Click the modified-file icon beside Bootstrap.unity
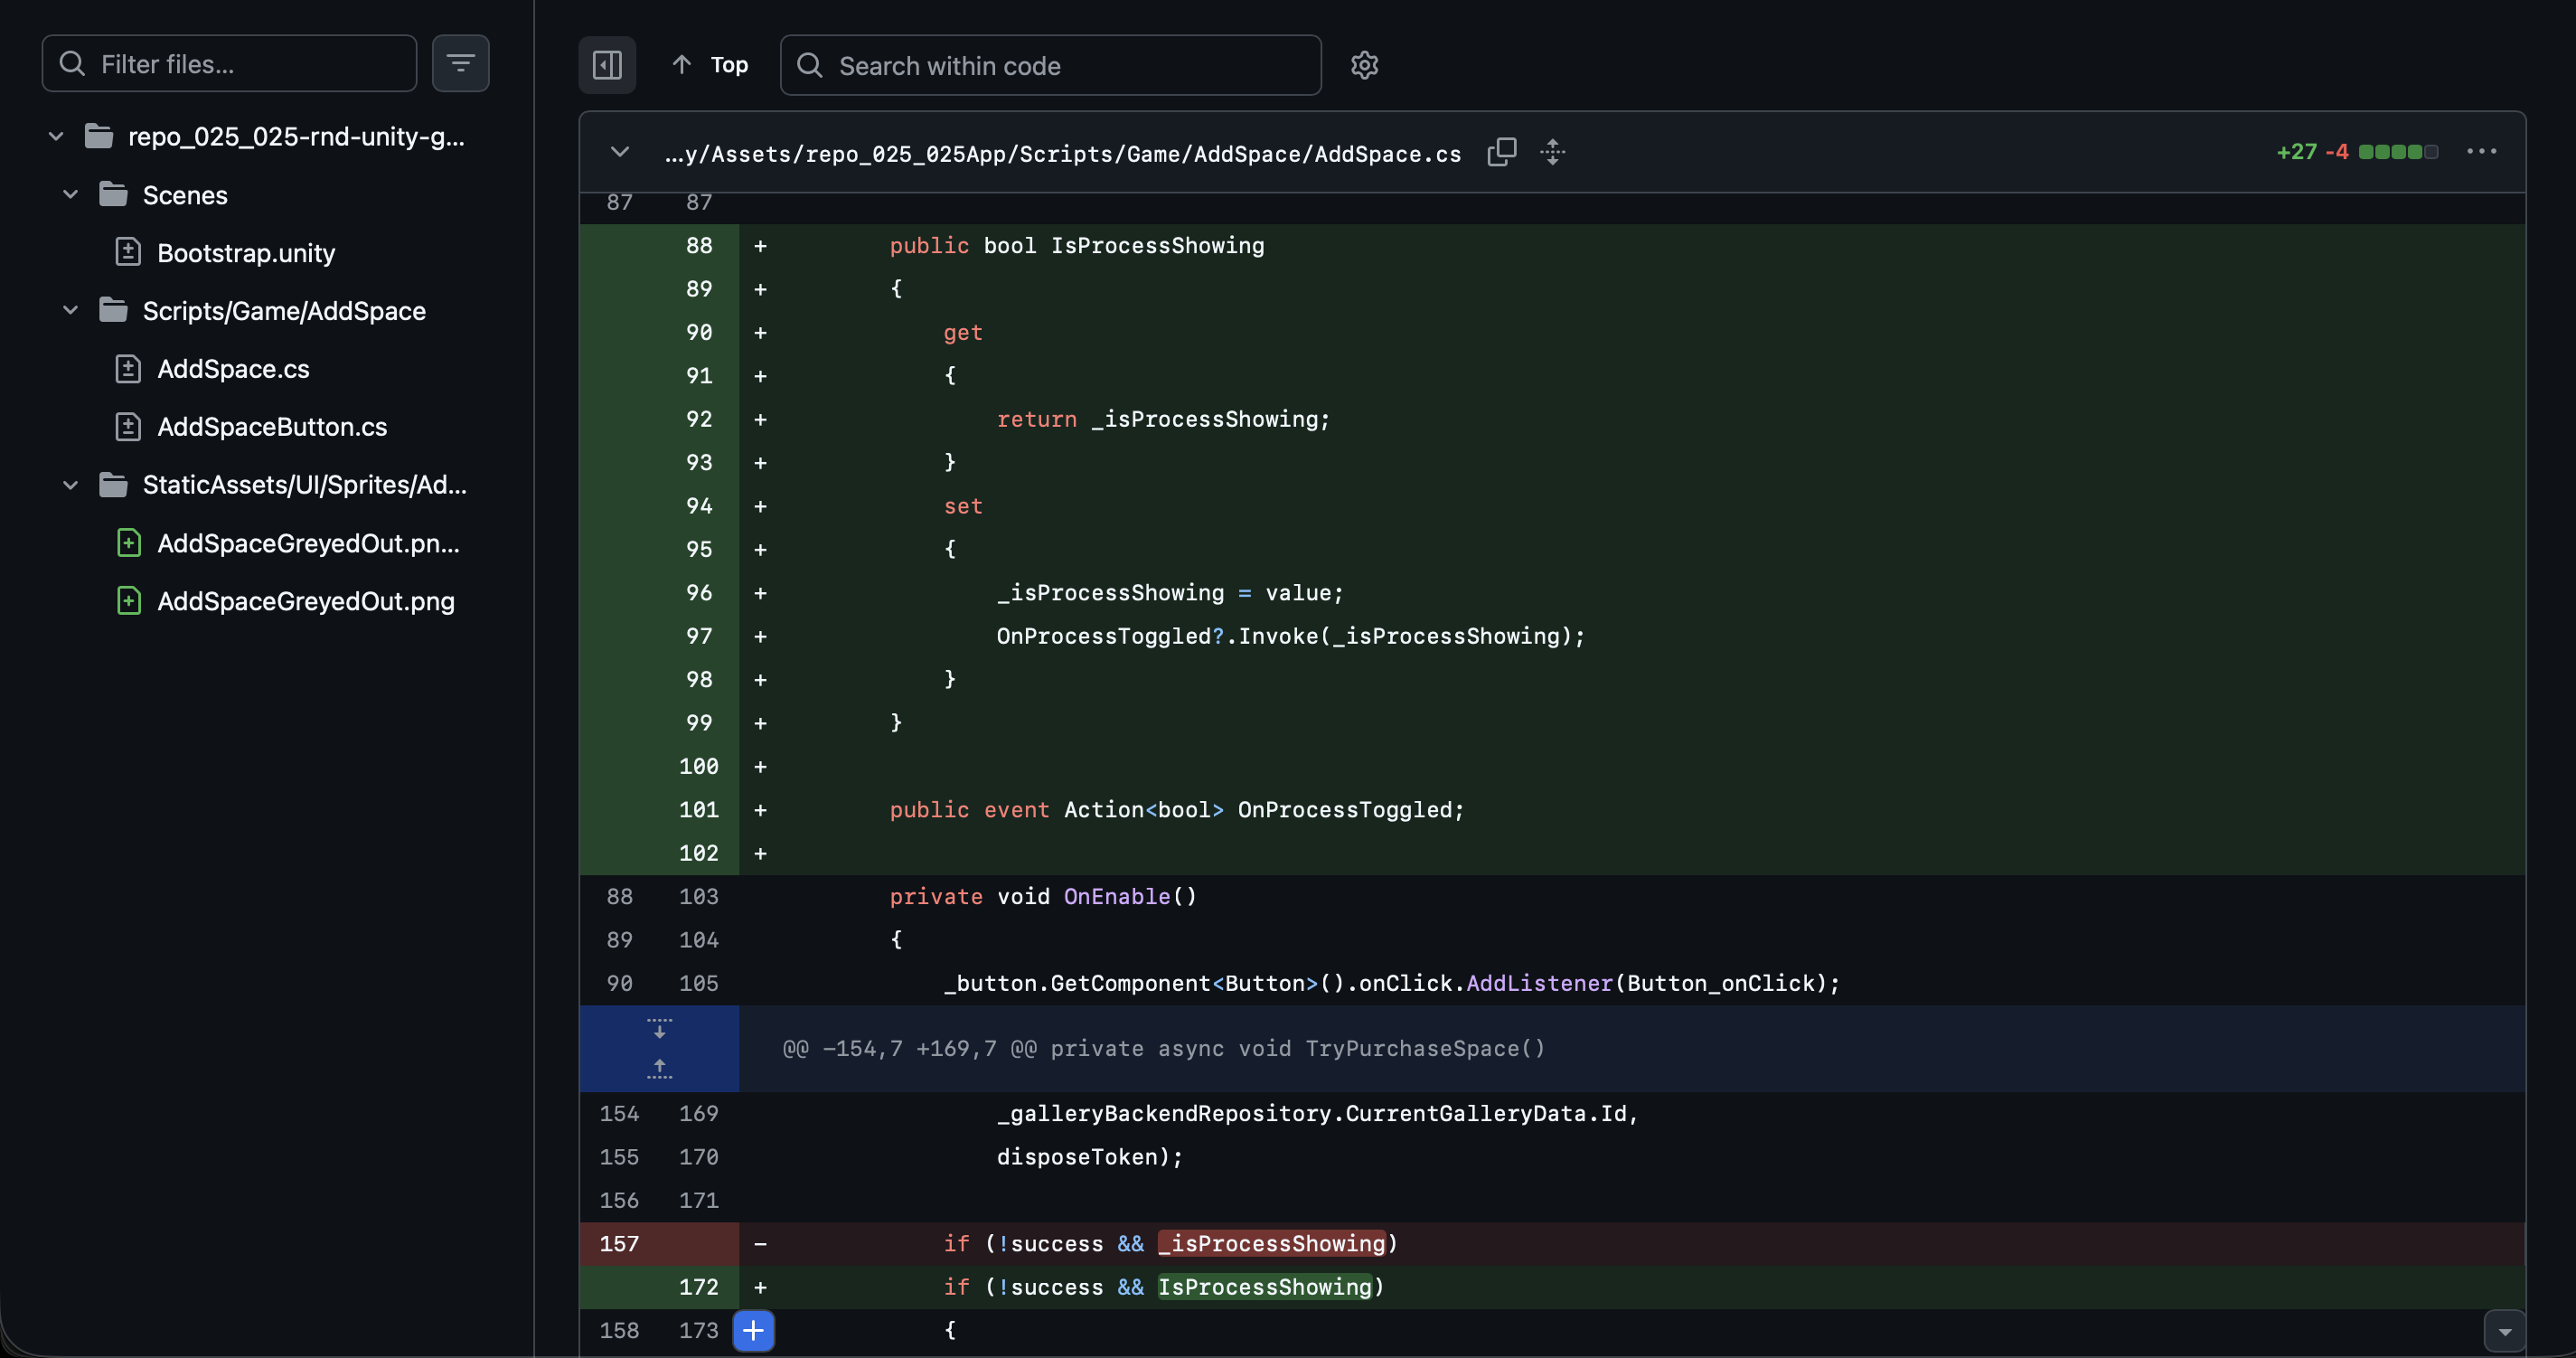The image size is (2576, 1358). point(128,252)
